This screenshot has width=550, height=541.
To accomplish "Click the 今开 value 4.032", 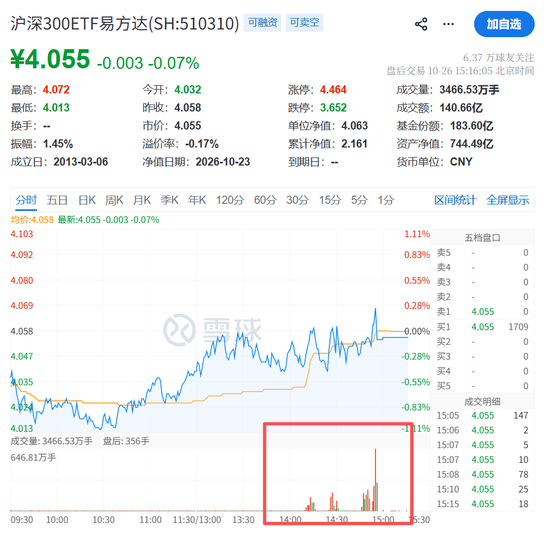I will pos(188,90).
